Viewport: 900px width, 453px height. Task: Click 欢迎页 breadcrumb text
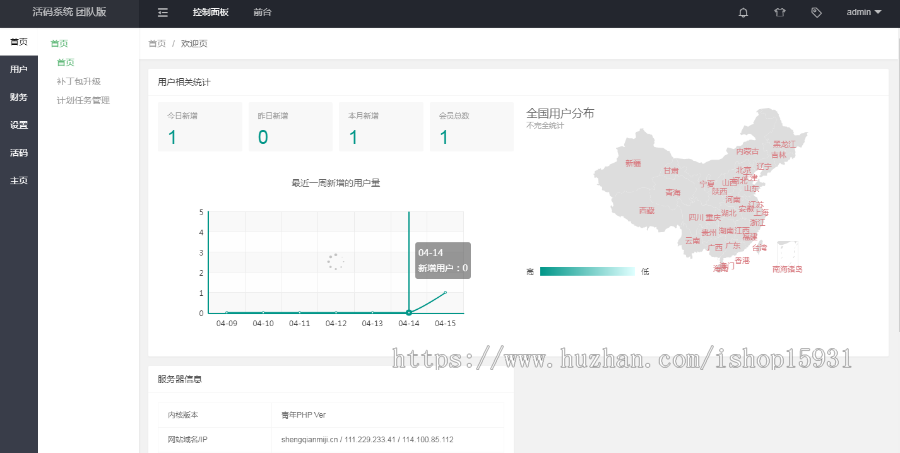coord(194,44)
